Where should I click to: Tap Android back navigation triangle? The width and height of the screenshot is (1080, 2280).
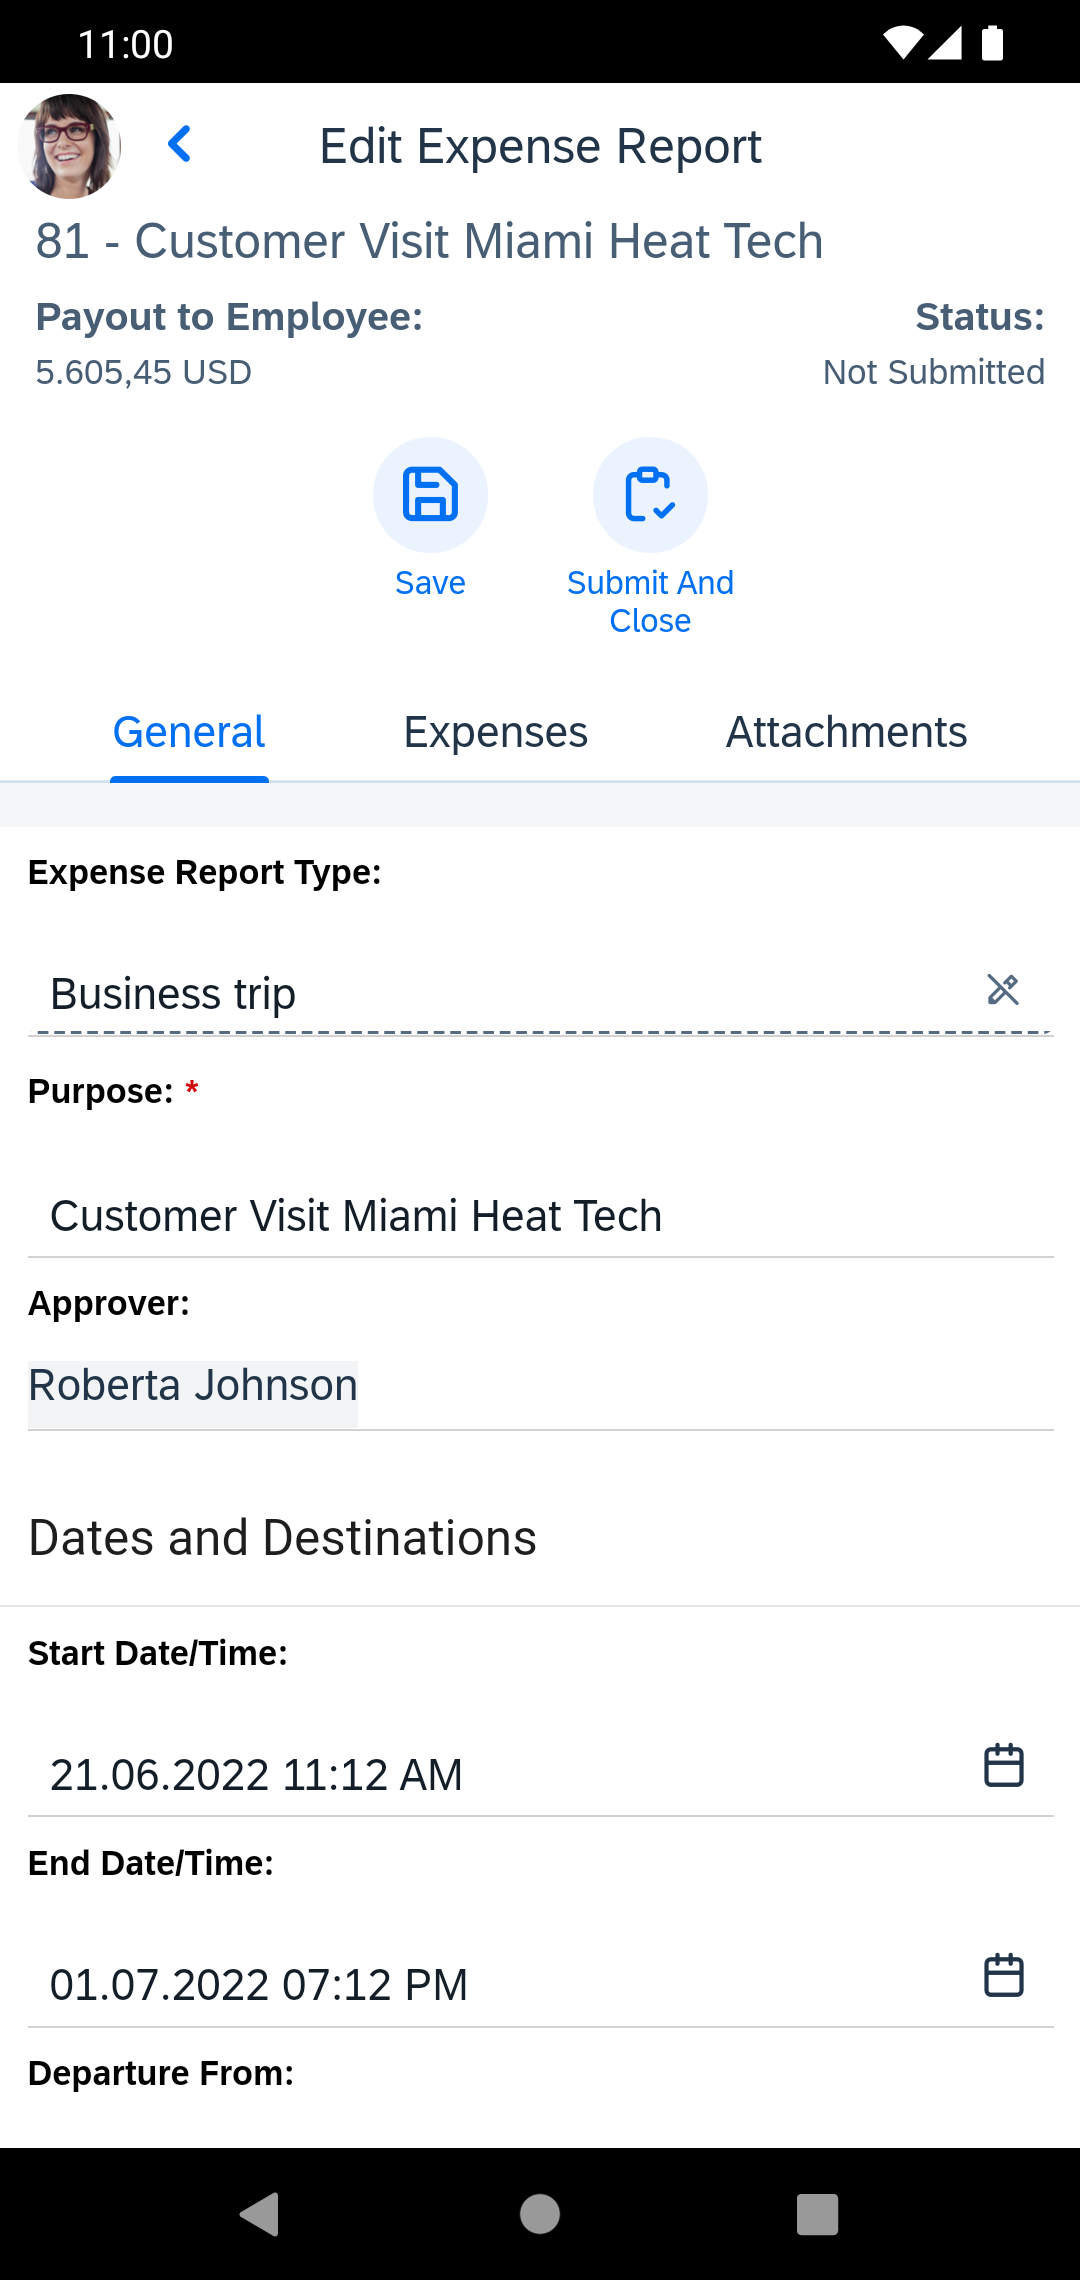[260, 2214]
